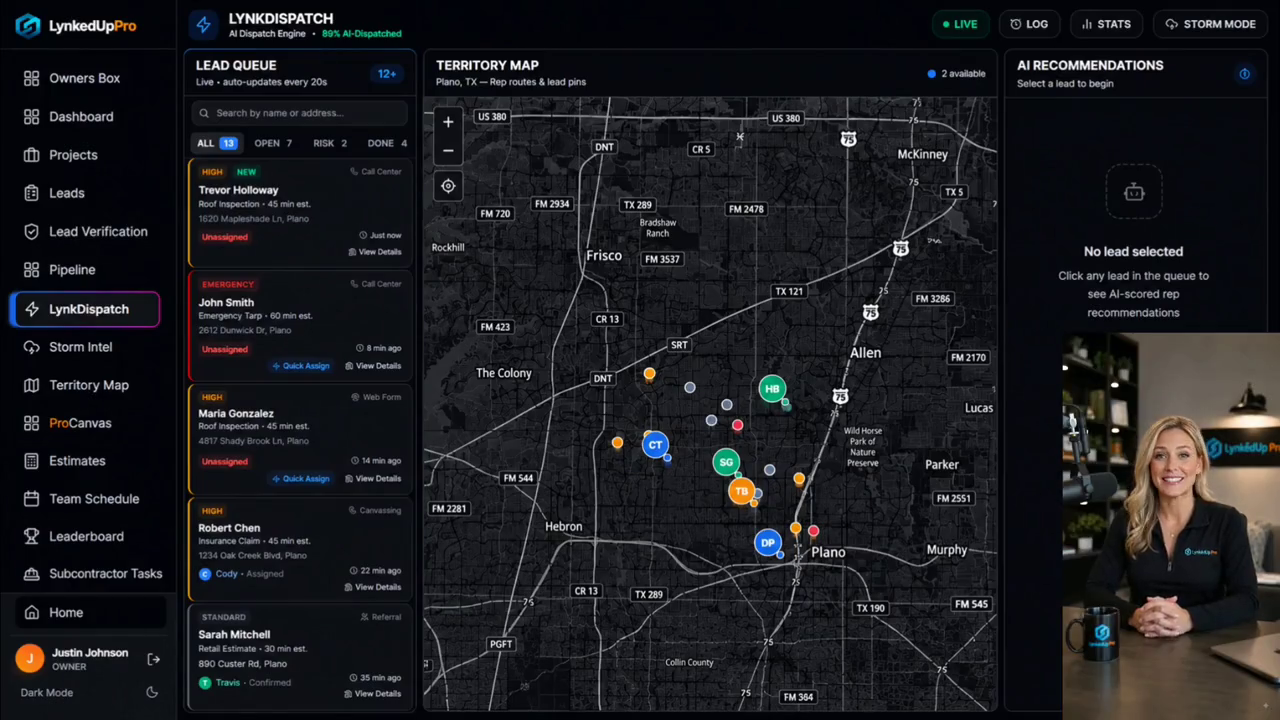1280x720 pixels.
Task: Click the Estimates sidebar icon
Action: (31, 461)
